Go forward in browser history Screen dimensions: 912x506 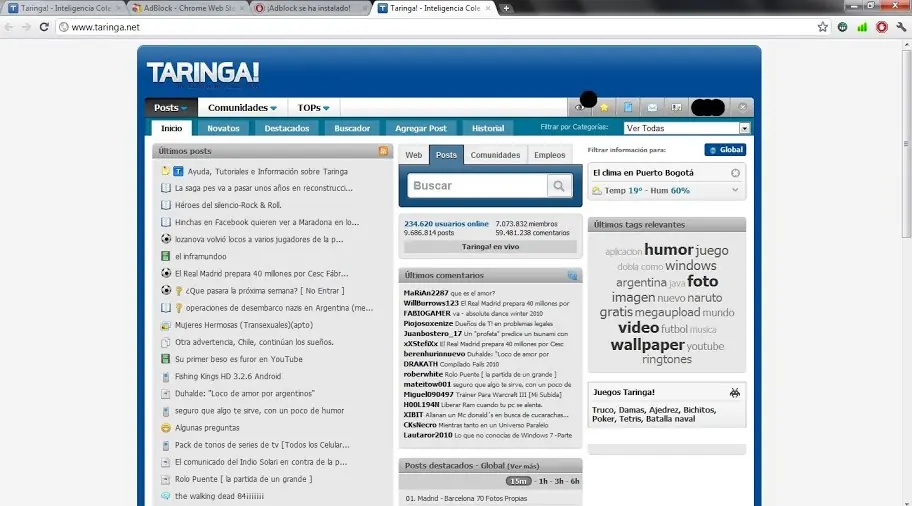26,27
